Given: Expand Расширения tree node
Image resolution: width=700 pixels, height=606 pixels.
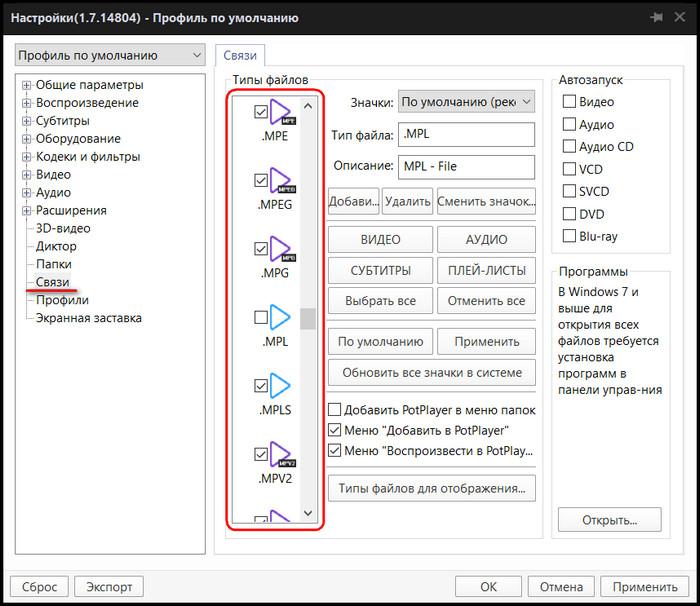Looking at the screenshot, I should click(26, 210).
